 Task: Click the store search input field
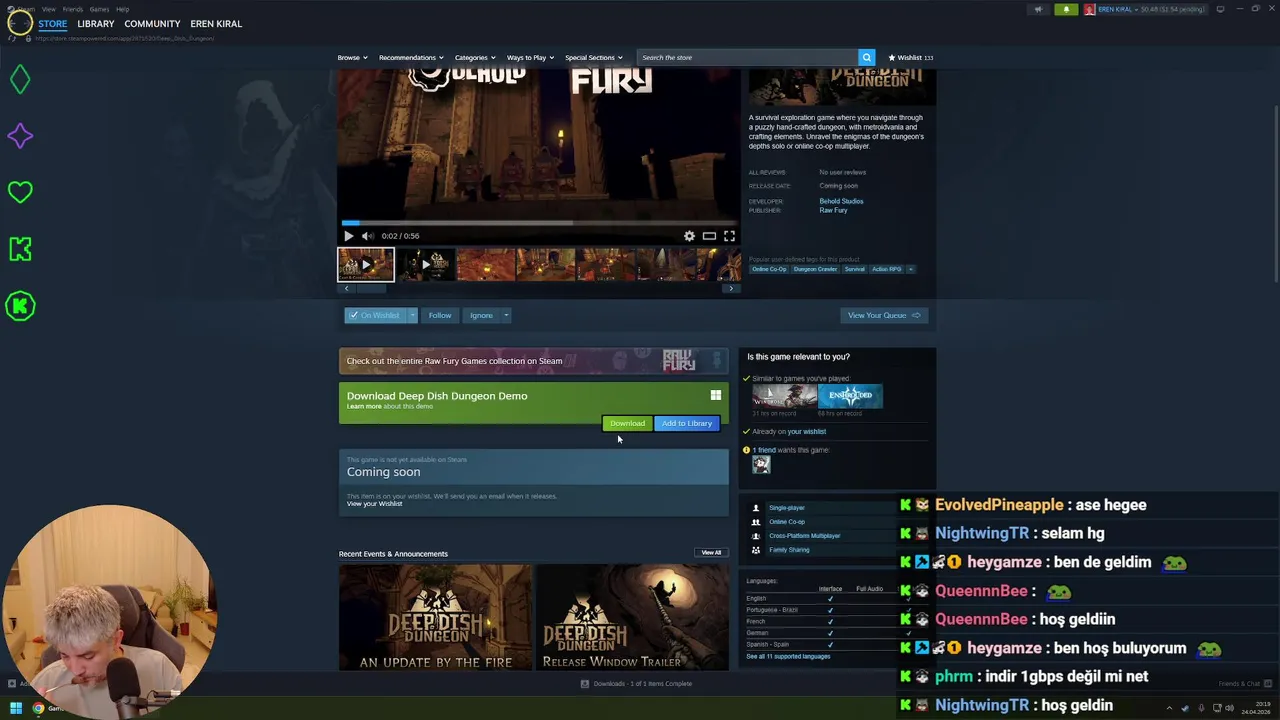tap(747, 57)
